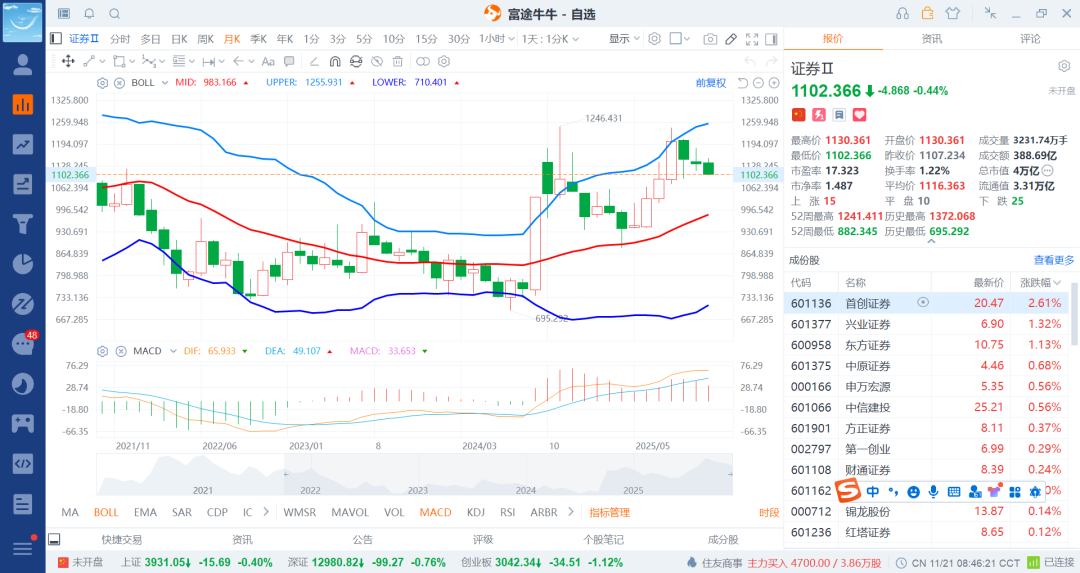Switch to the 资讯 tab in right panel

(x=931, y=38)
